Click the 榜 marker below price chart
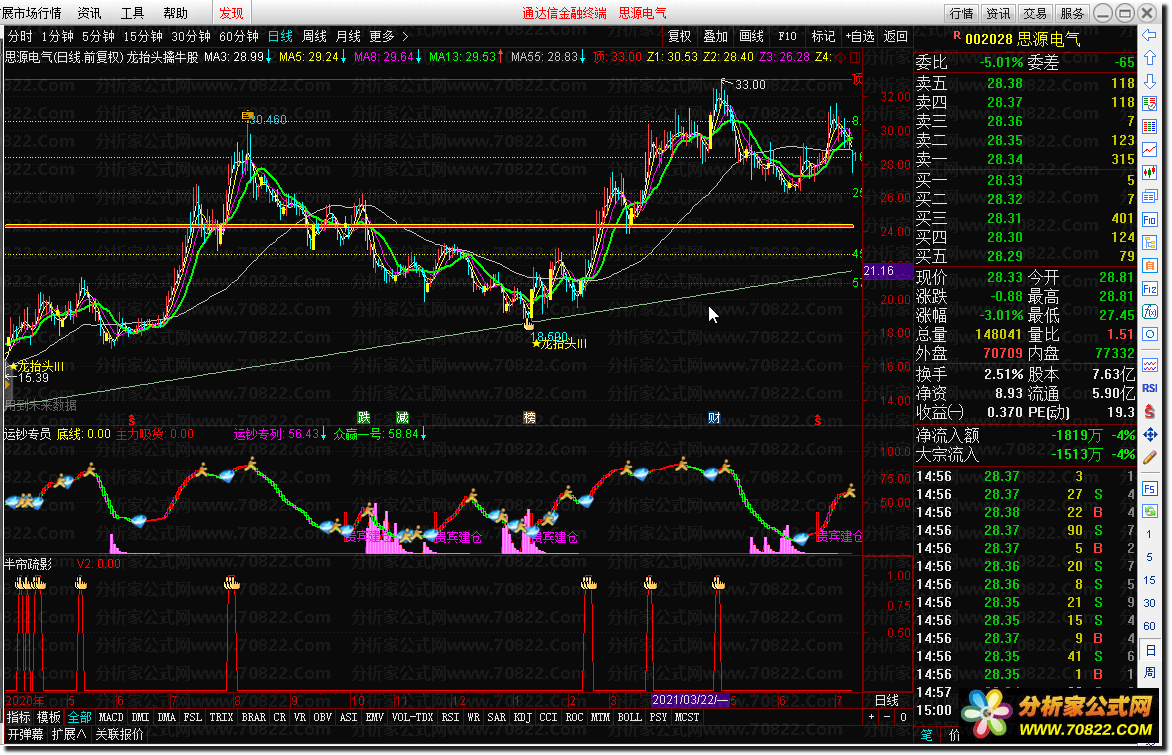The width and height of the screenshot is (1172, 755). click(x=529, y=418)
